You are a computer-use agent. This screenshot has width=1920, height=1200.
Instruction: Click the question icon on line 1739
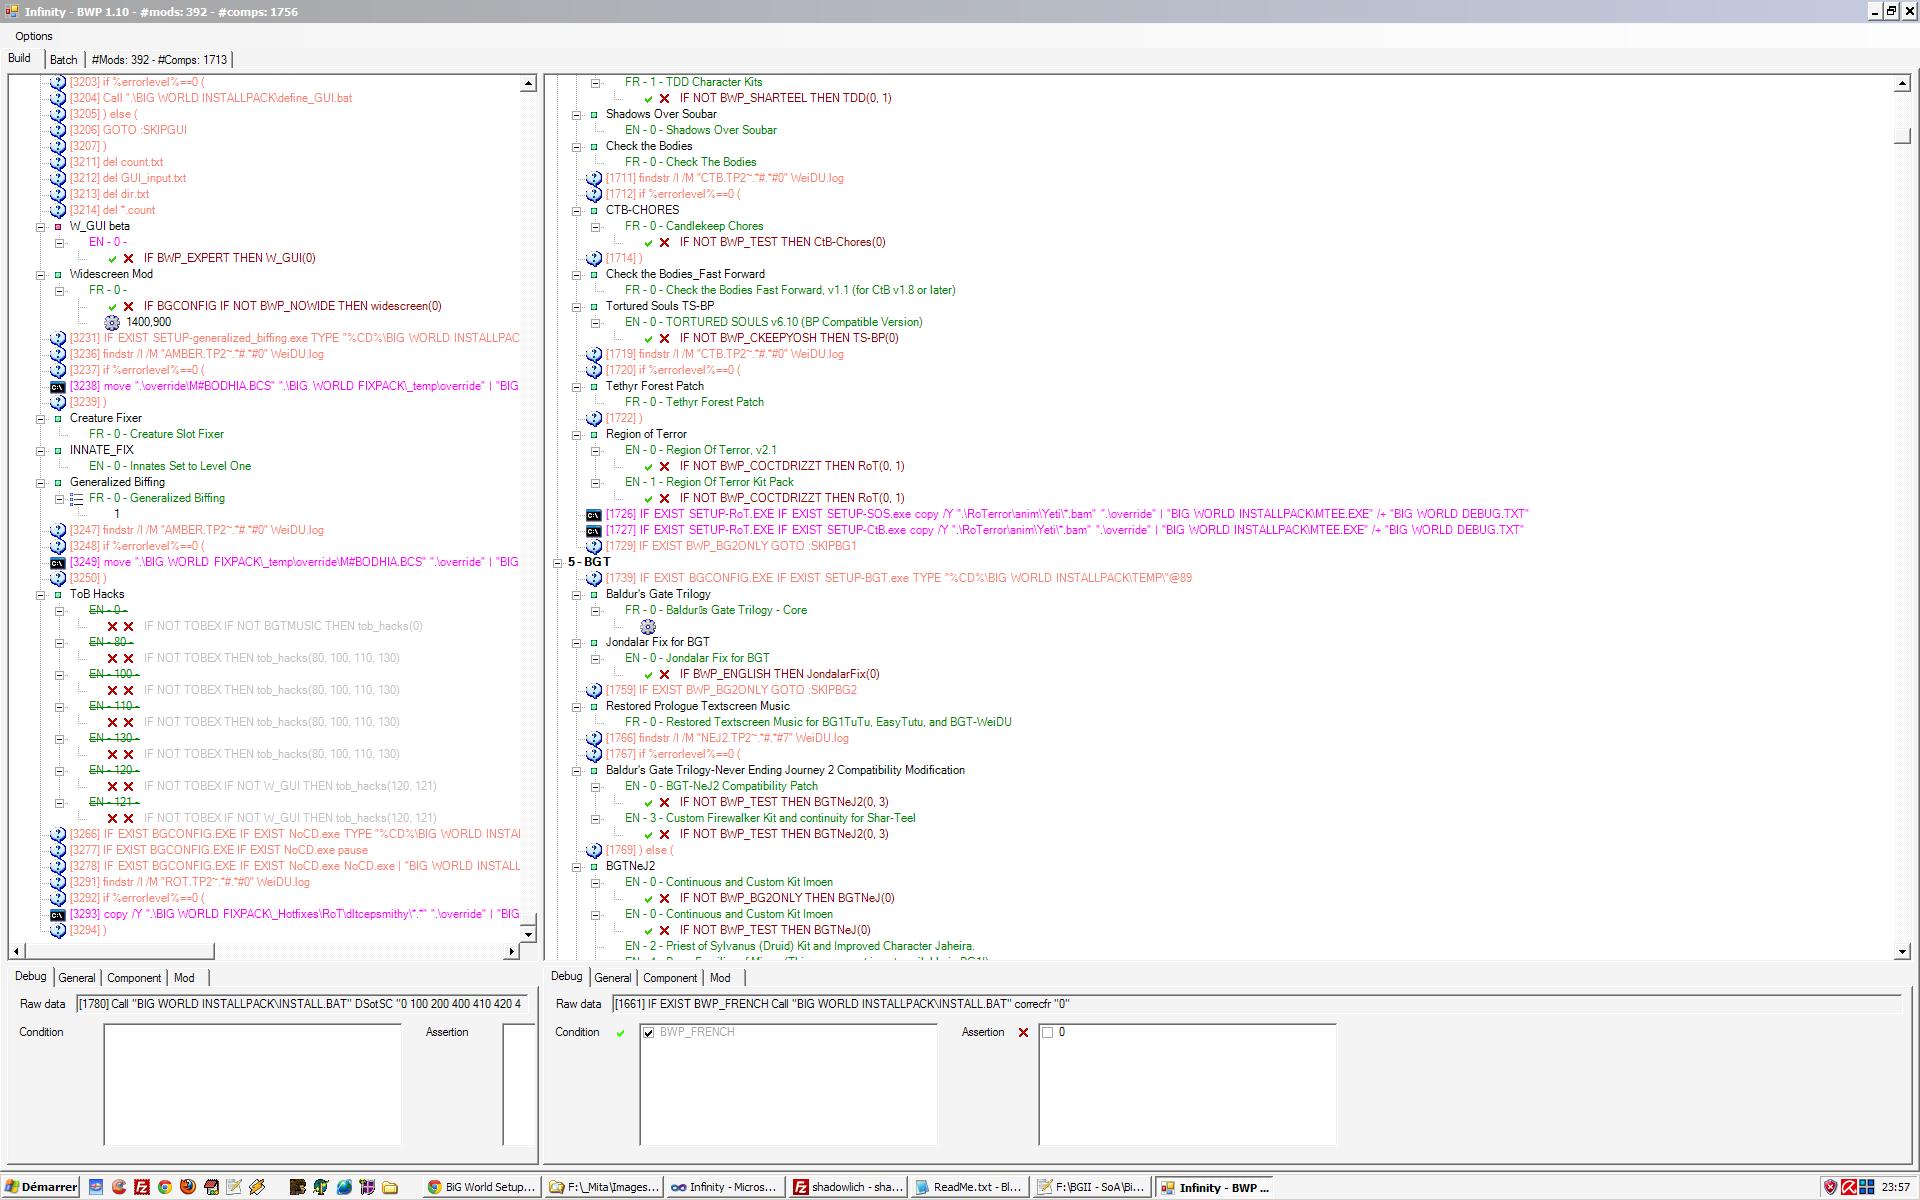coord(594,578)
